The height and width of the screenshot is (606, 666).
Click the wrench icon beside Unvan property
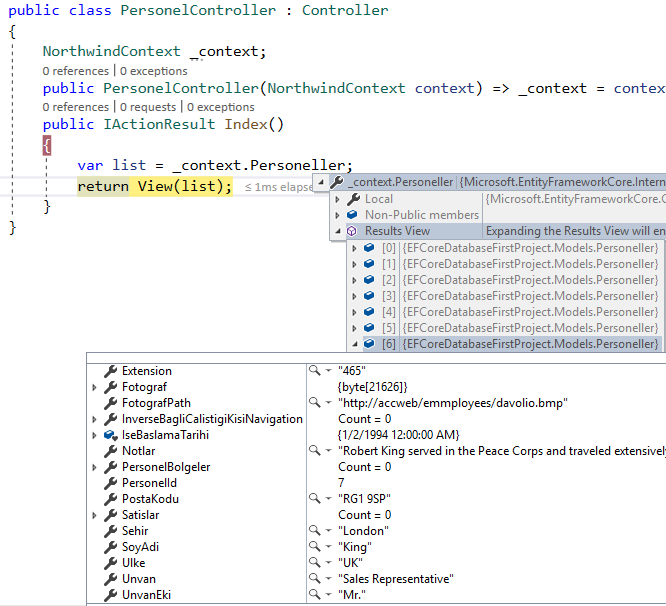tap(110, 579)
